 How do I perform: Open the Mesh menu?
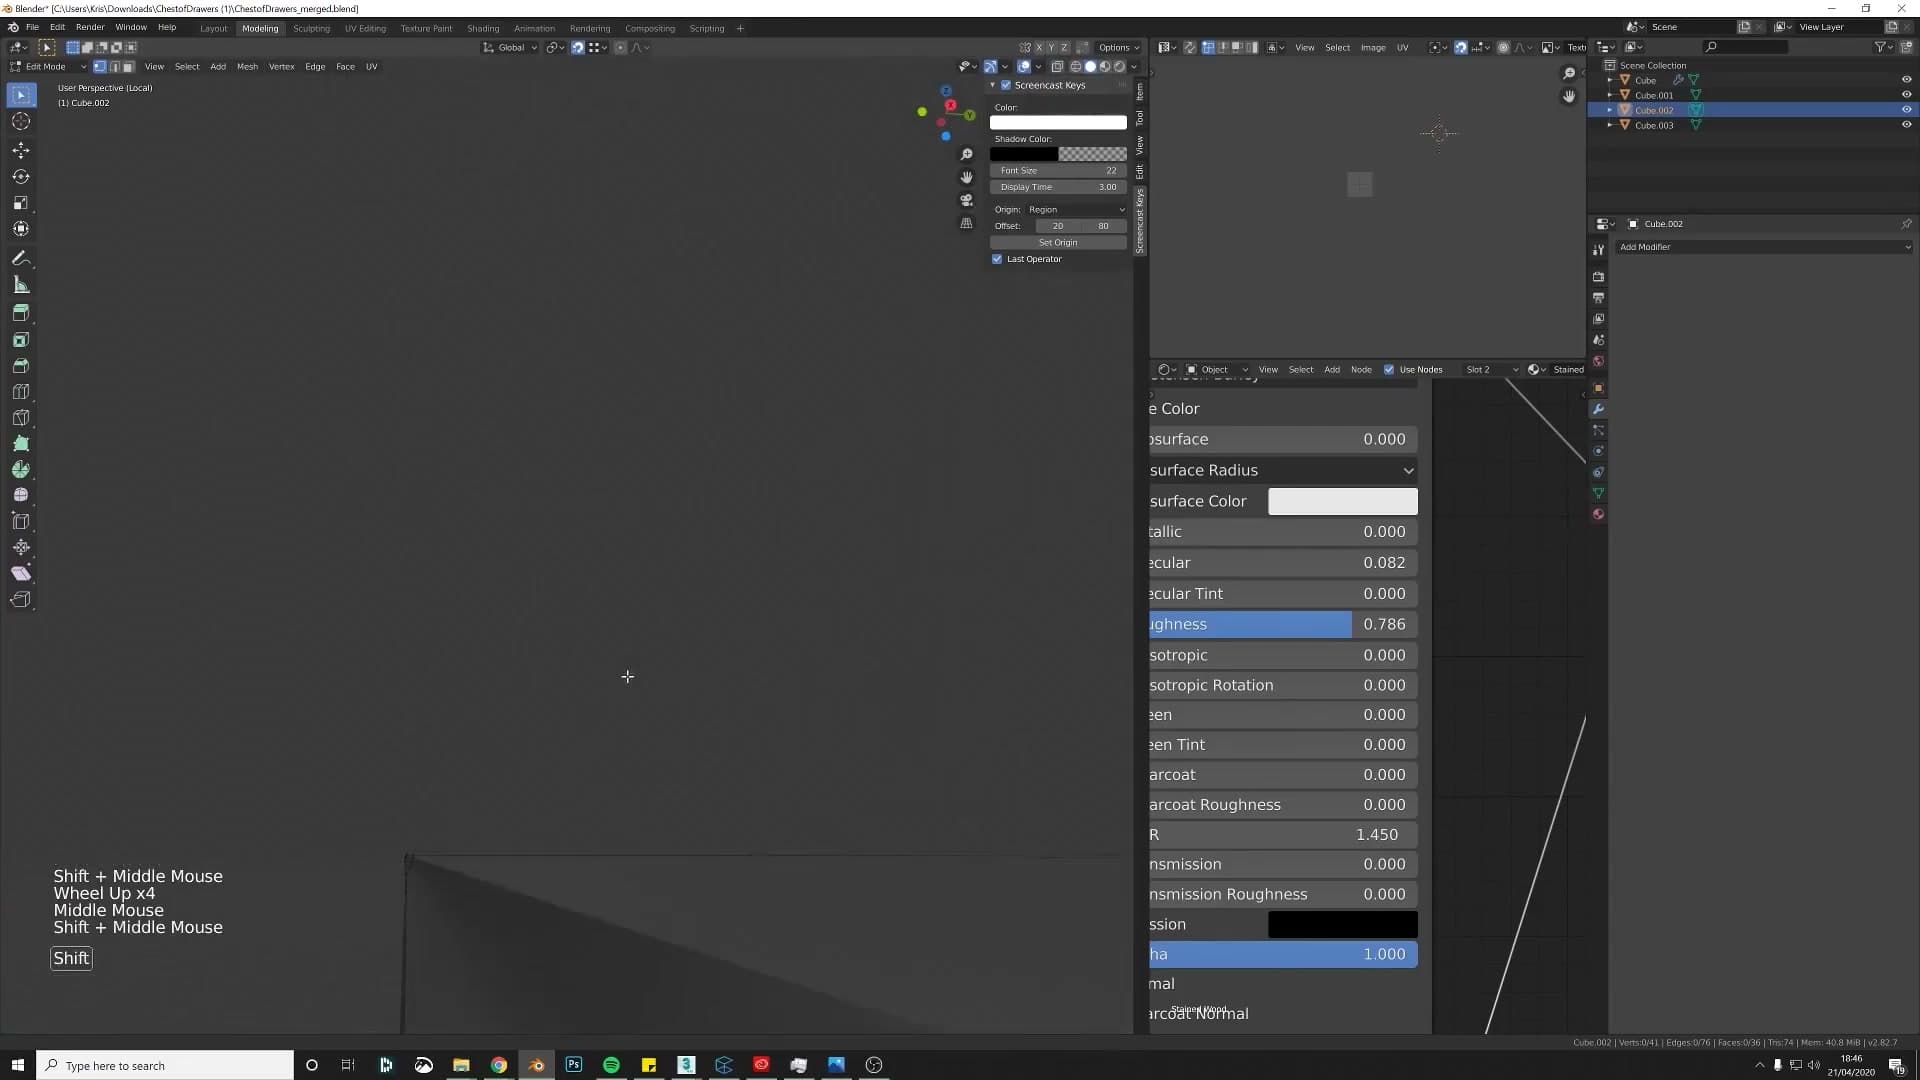pos(247,67)
